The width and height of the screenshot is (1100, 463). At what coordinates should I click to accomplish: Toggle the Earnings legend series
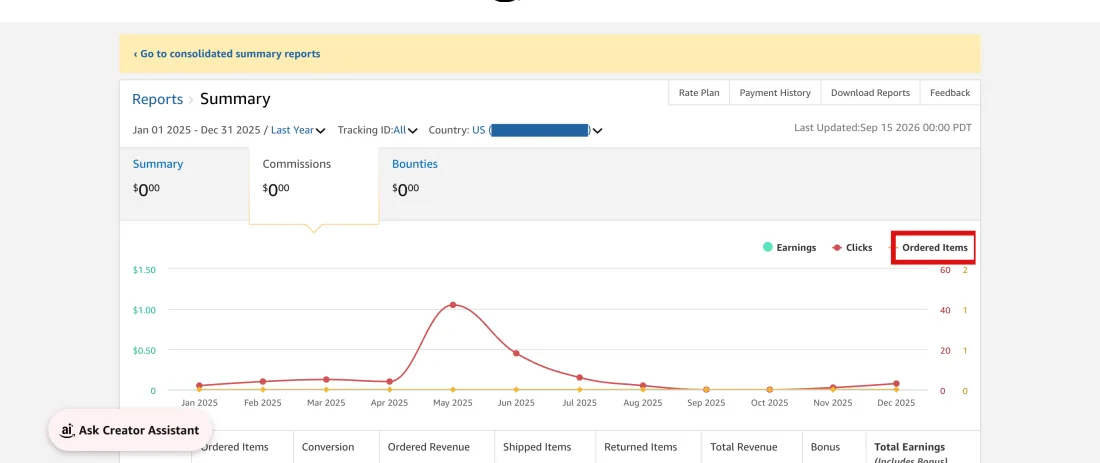(x=789, y=248)
